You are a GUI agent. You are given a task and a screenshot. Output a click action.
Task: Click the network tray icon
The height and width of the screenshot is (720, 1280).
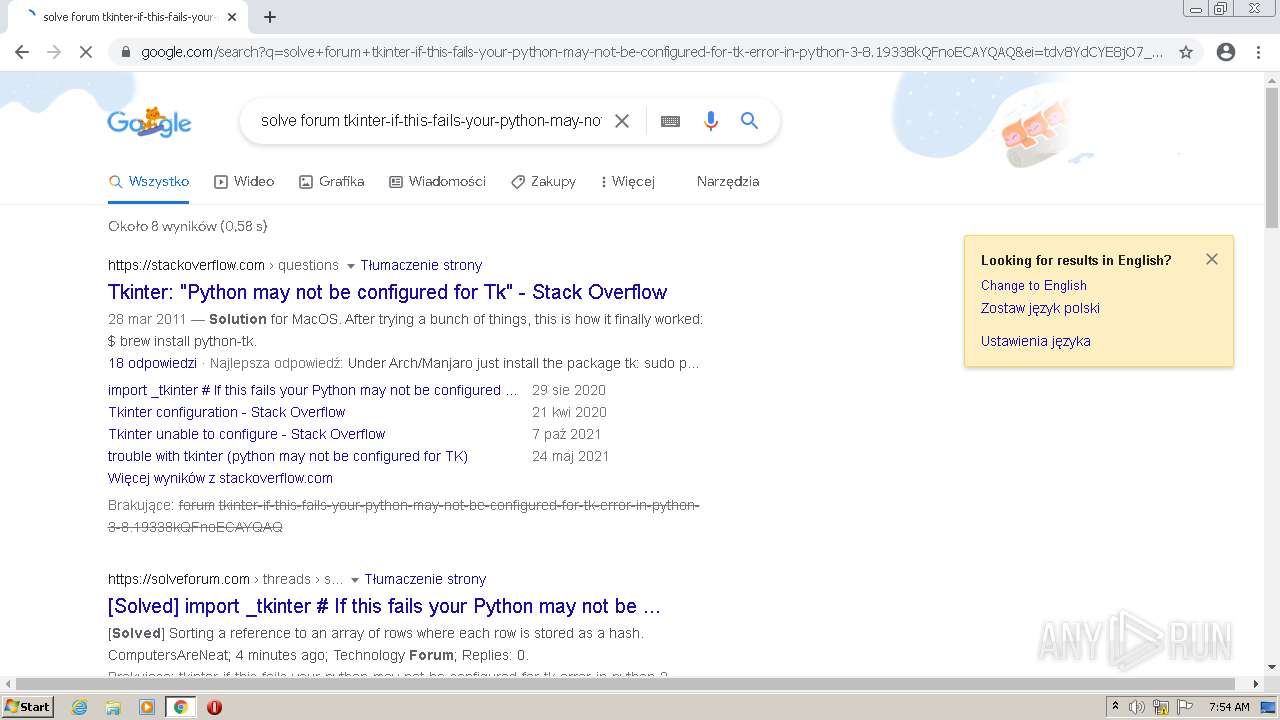pos(1161,707)
